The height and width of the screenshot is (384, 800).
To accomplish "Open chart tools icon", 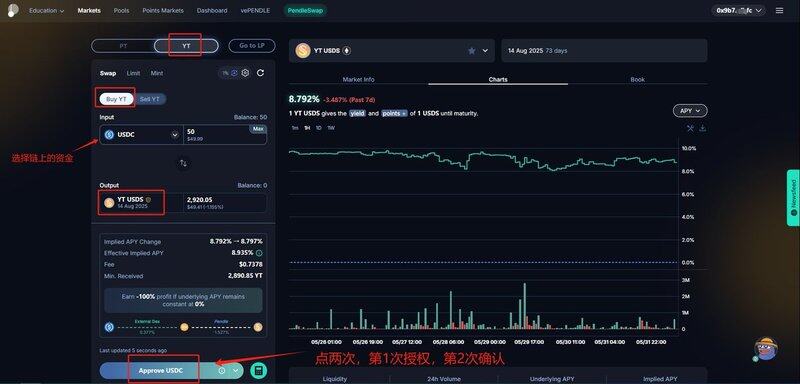I will (690, 128).
